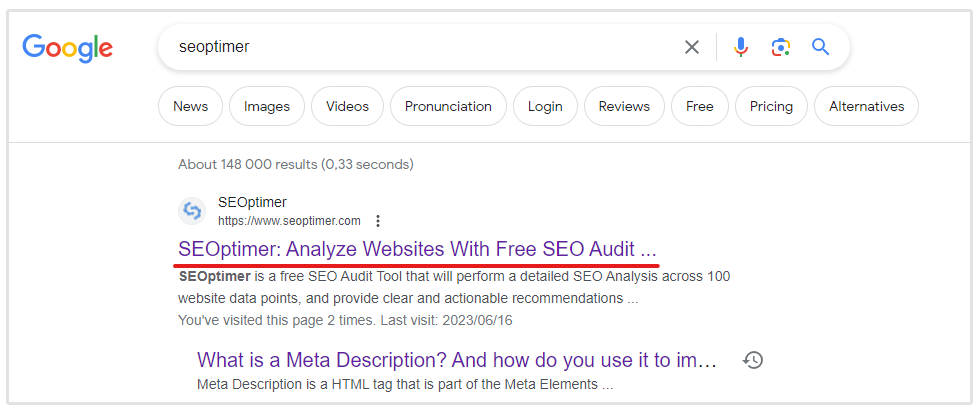Open the Videos filter chip

tap(347, 106)
